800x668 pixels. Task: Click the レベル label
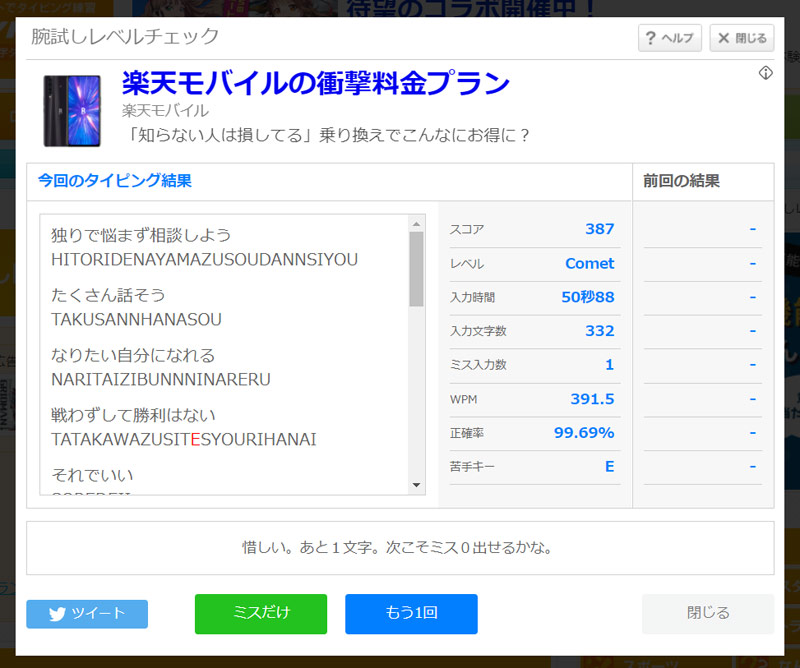tap(466, 264)
